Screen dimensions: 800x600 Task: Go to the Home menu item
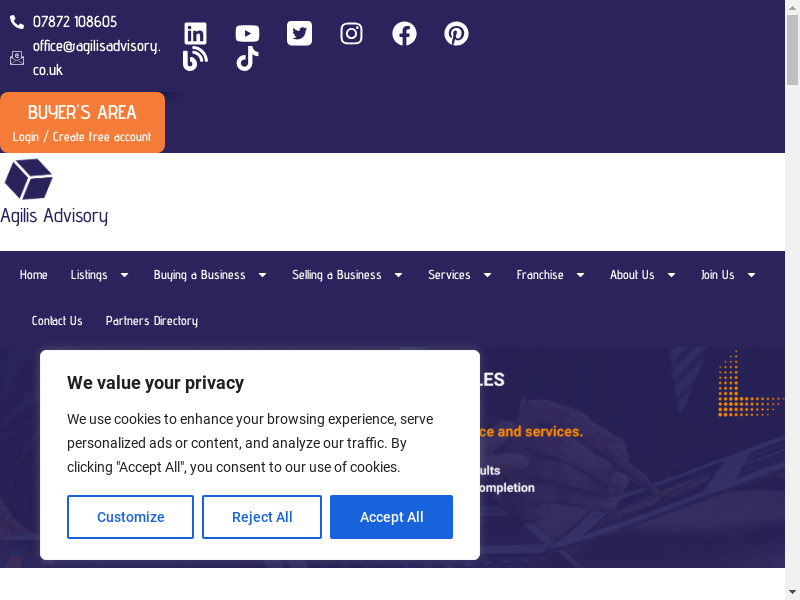(34, 275)
